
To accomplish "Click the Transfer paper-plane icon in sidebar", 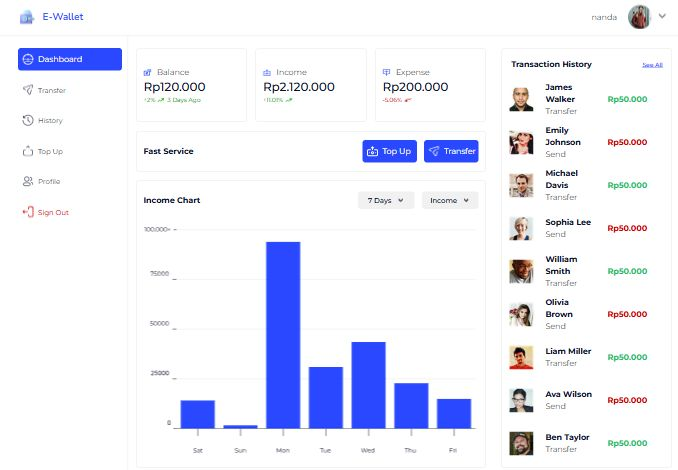I will [x=28, y=90].
